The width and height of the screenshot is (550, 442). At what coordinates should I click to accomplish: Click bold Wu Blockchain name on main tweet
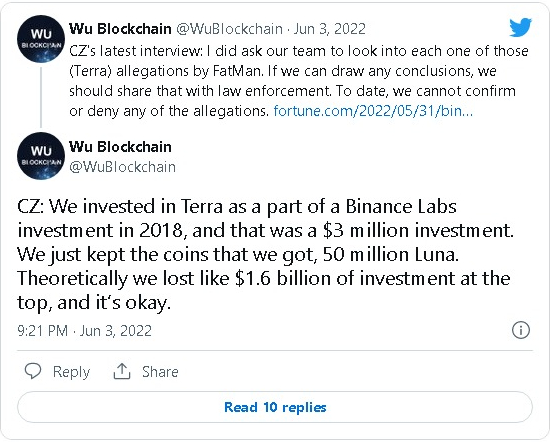click(x=120, y=147)
